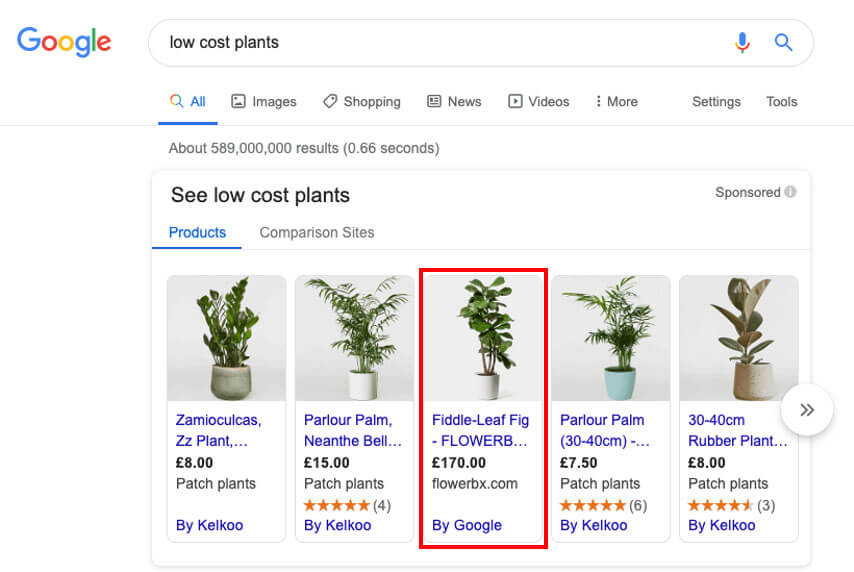The height and width of the screenshot is (572, 854).
Task: Click the five-star rating with (6) reviews
Action: (603, 506)
